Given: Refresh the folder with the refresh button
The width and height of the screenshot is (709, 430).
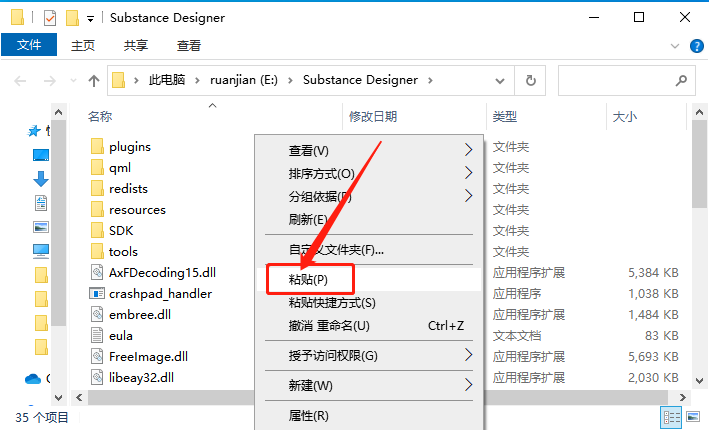Looking at the screenshot, I should click(530, 80).
